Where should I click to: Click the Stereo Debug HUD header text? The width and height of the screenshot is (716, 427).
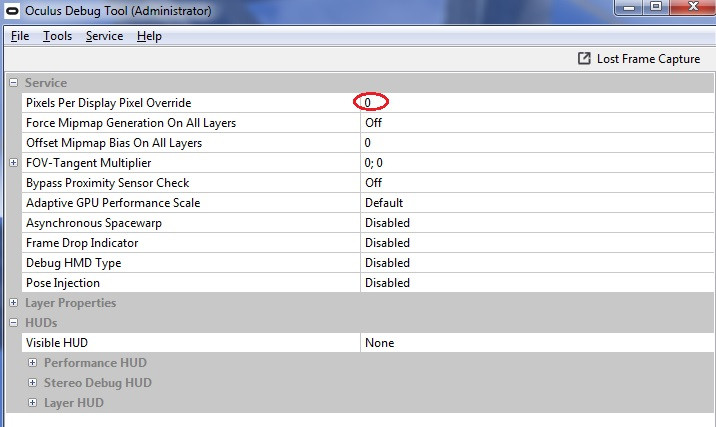click(x=97, y=383)
